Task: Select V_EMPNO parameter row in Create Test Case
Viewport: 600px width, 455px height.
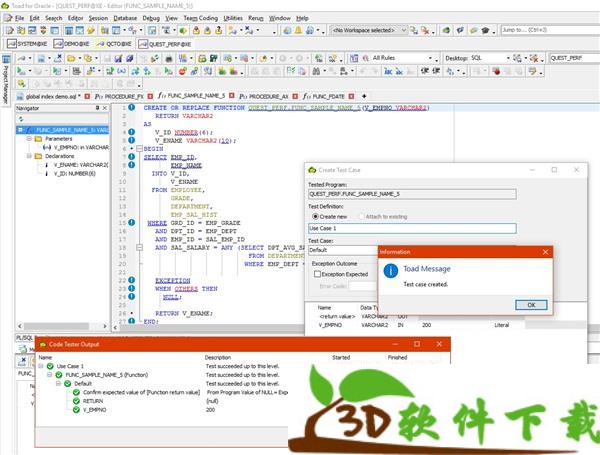Action: (446, 325)
